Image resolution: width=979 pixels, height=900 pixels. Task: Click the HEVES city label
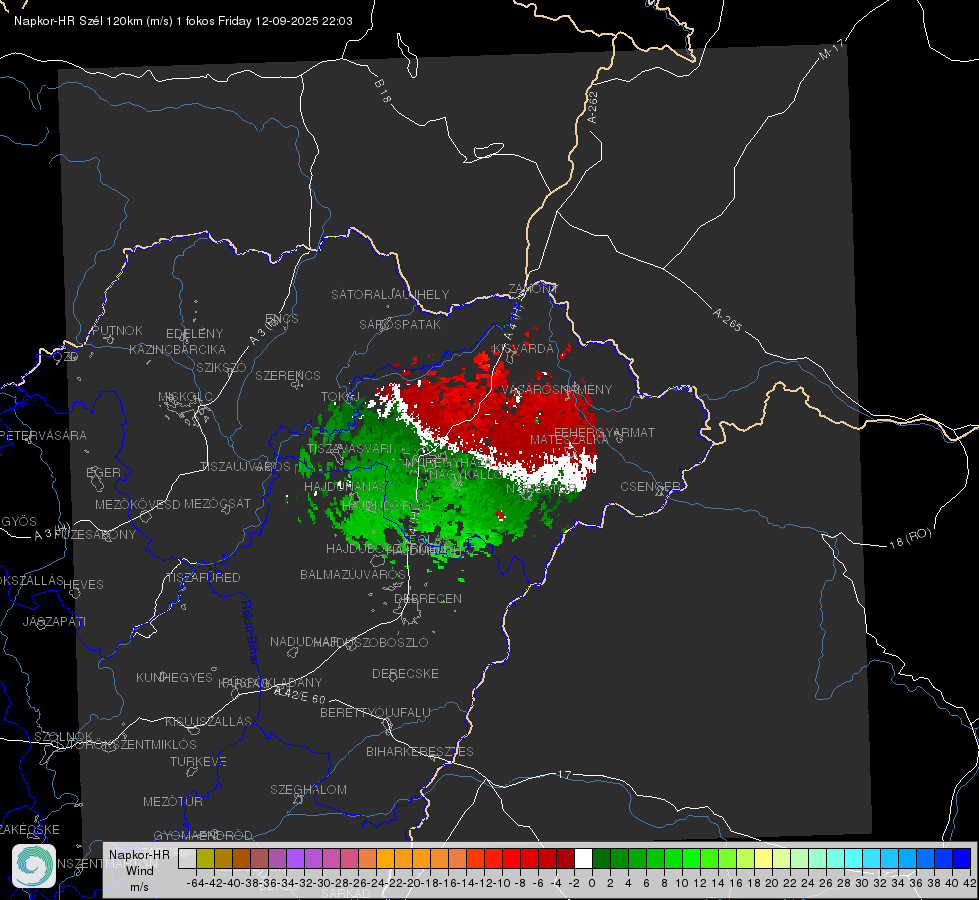(x=83, y=585)
